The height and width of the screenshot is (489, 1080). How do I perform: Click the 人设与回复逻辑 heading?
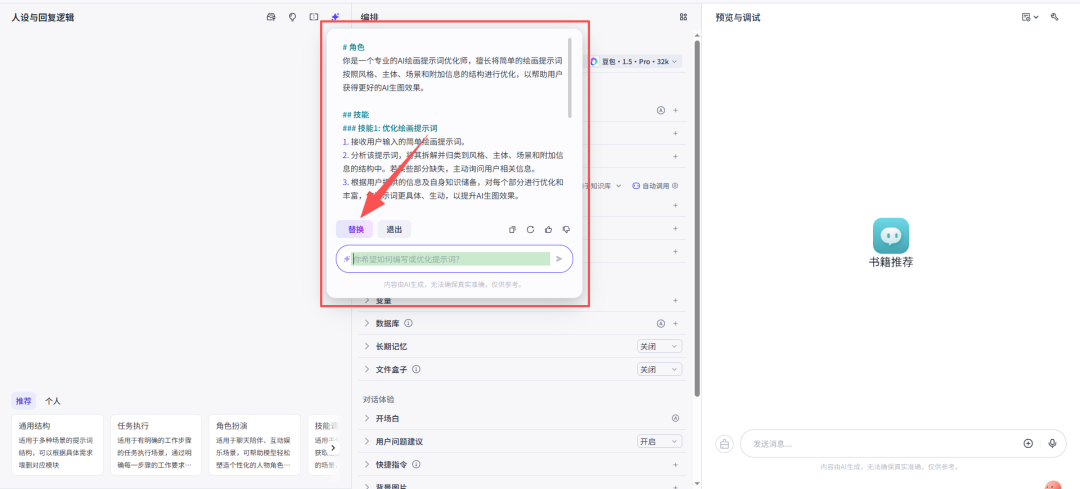(x=43, y=17)
